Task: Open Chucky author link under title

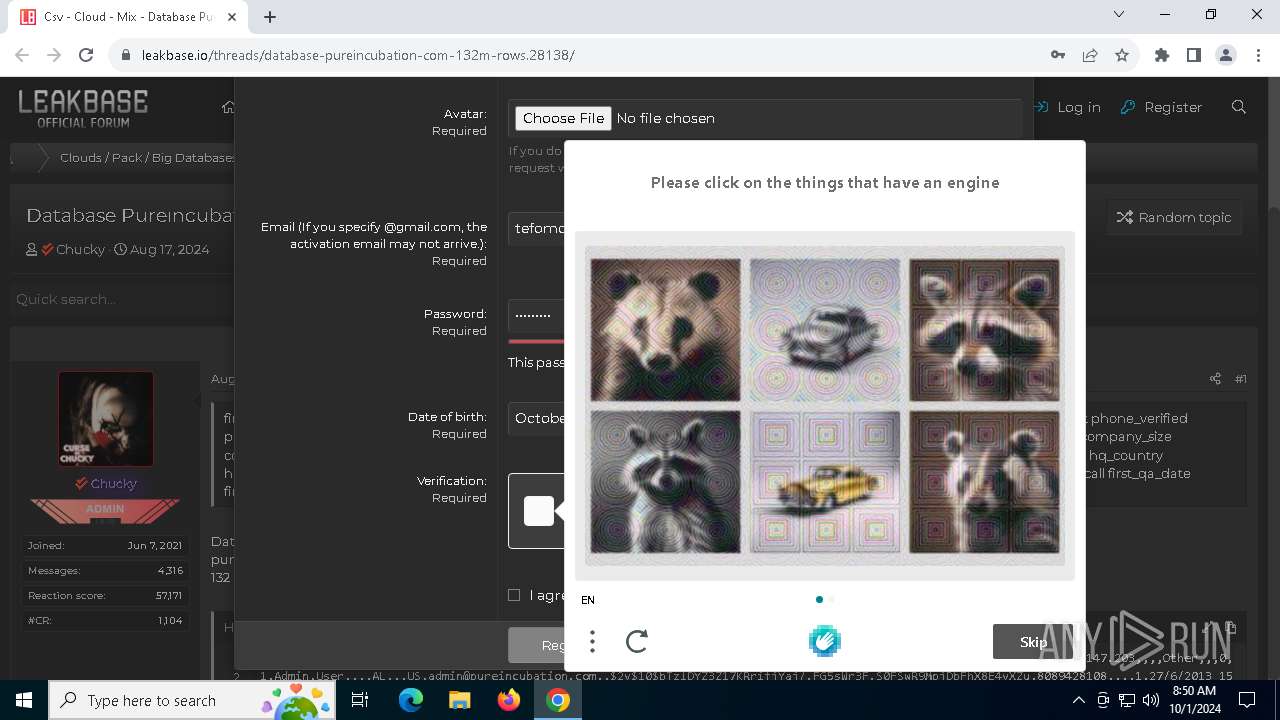Action: [81, 249]
